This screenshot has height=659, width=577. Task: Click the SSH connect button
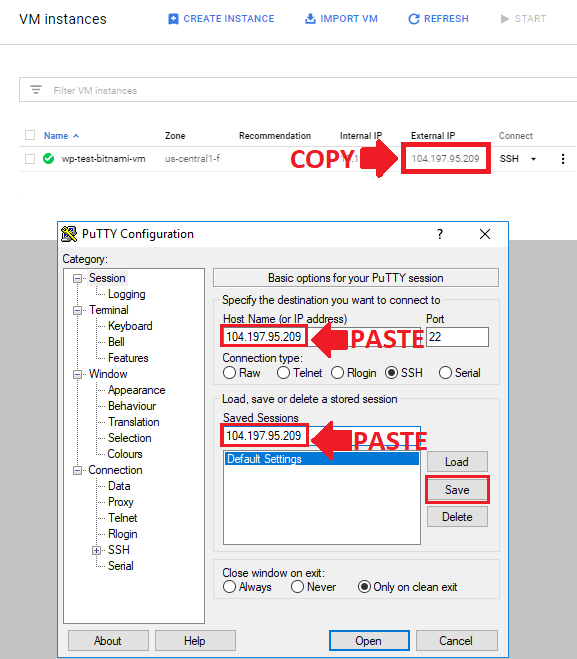509,159
